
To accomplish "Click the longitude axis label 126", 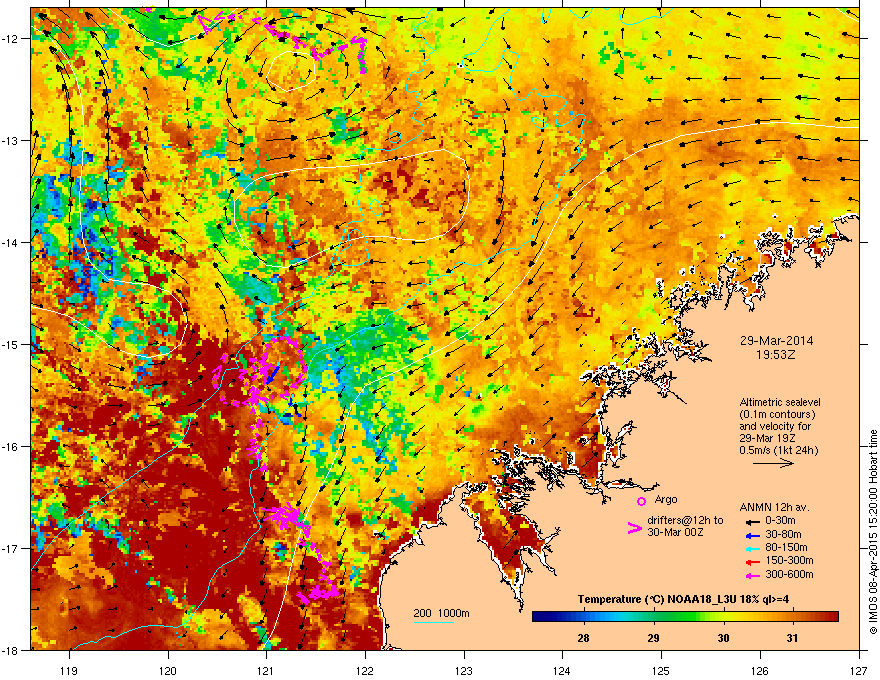I will pyautogui.click(x=760, y=670).
